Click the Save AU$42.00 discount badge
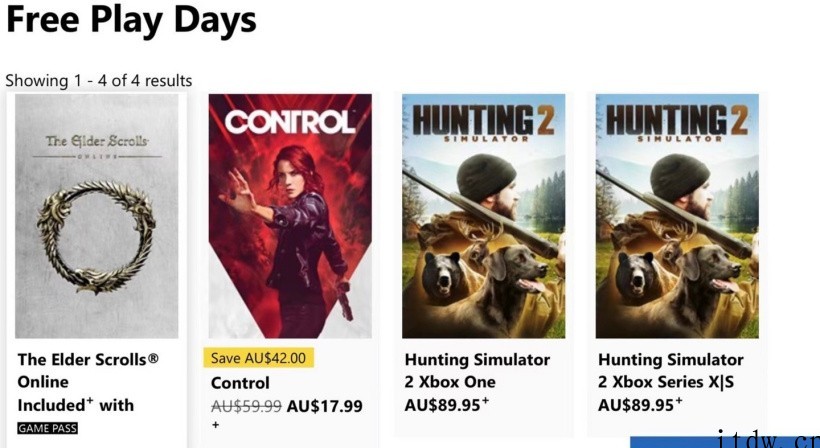 pos(258,358)
